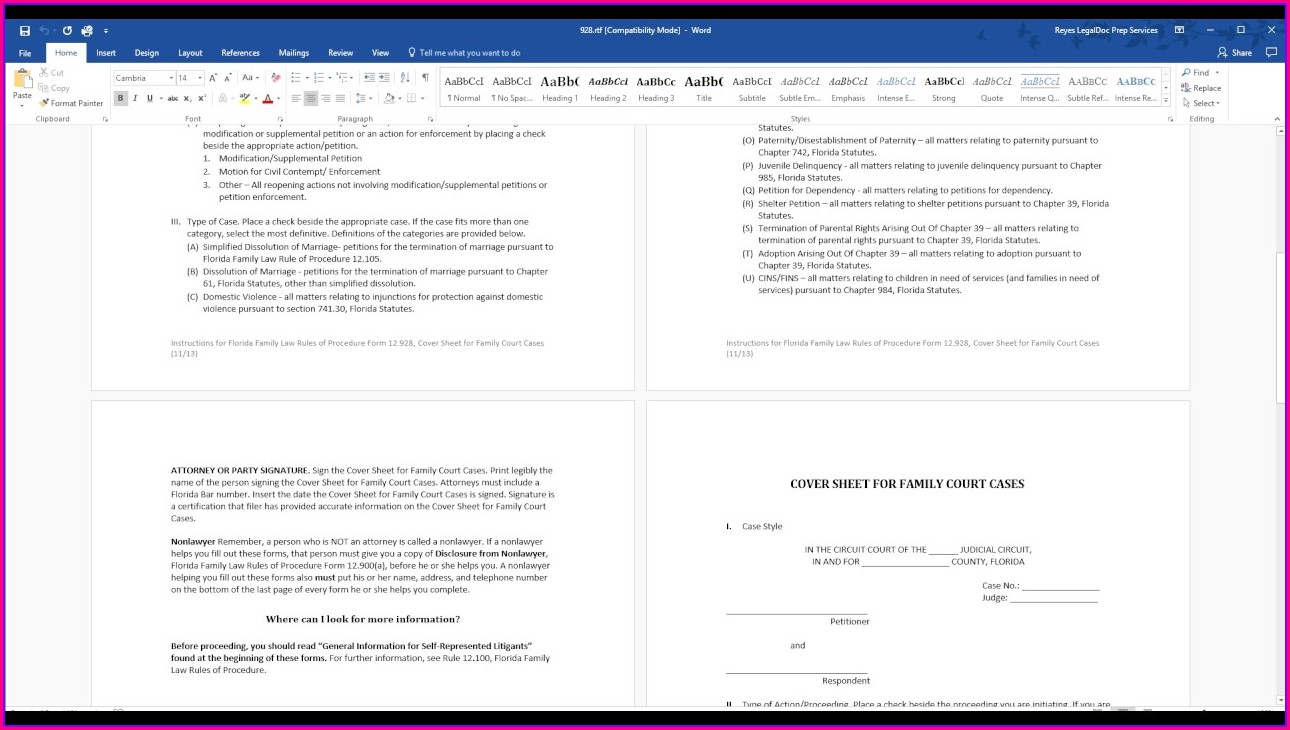Screen dimensions: 1290x730
Task: Expand the Styles gallery More button
Action: point(1165,99)
